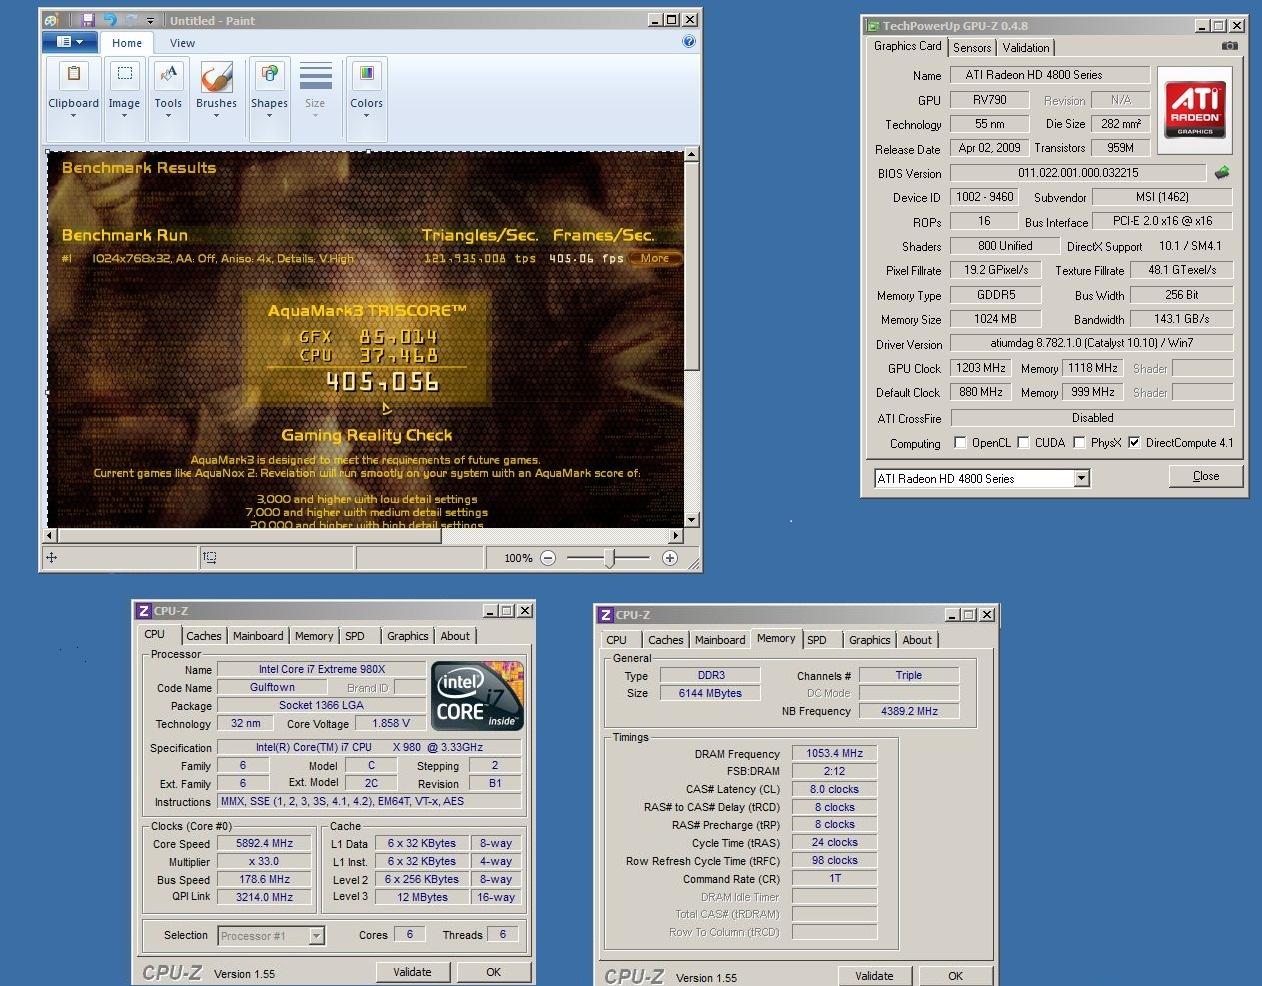Viewport: 1262px width, 986px height.
Task: Click OK in the right CPU-Z window
Action: 955,976
